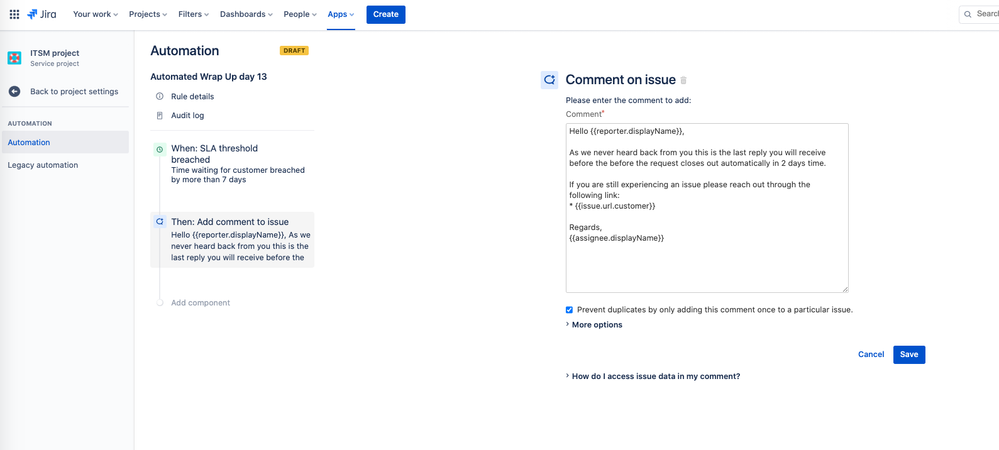999x450 pixels.
Task: Click the Audit log document icon
Action: tap(159, 116)
